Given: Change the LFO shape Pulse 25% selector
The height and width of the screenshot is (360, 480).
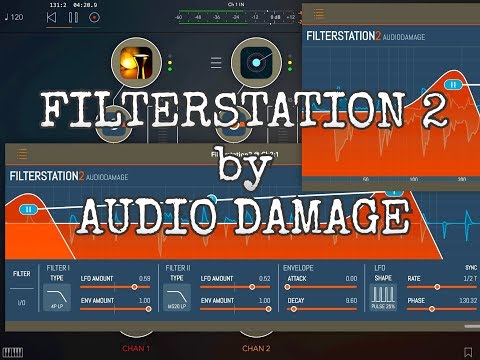Looking at the screenshot, I should click(383, 297).
